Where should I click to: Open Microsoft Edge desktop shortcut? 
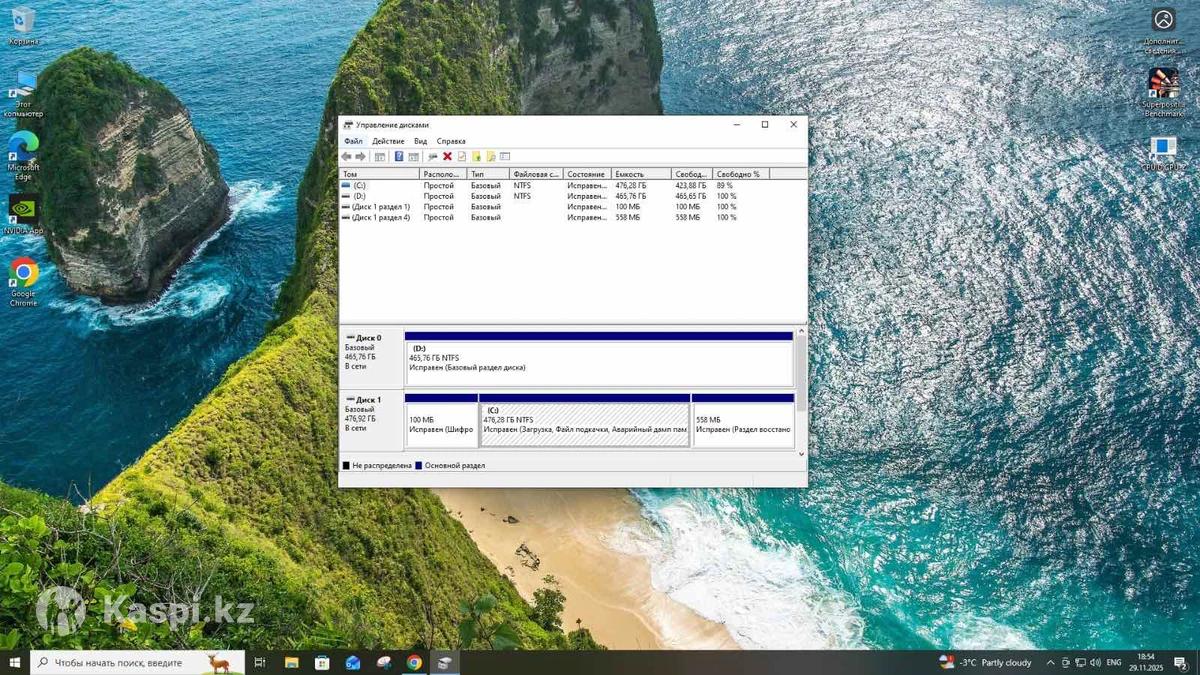pyautogui.click(x=23, y=147)
